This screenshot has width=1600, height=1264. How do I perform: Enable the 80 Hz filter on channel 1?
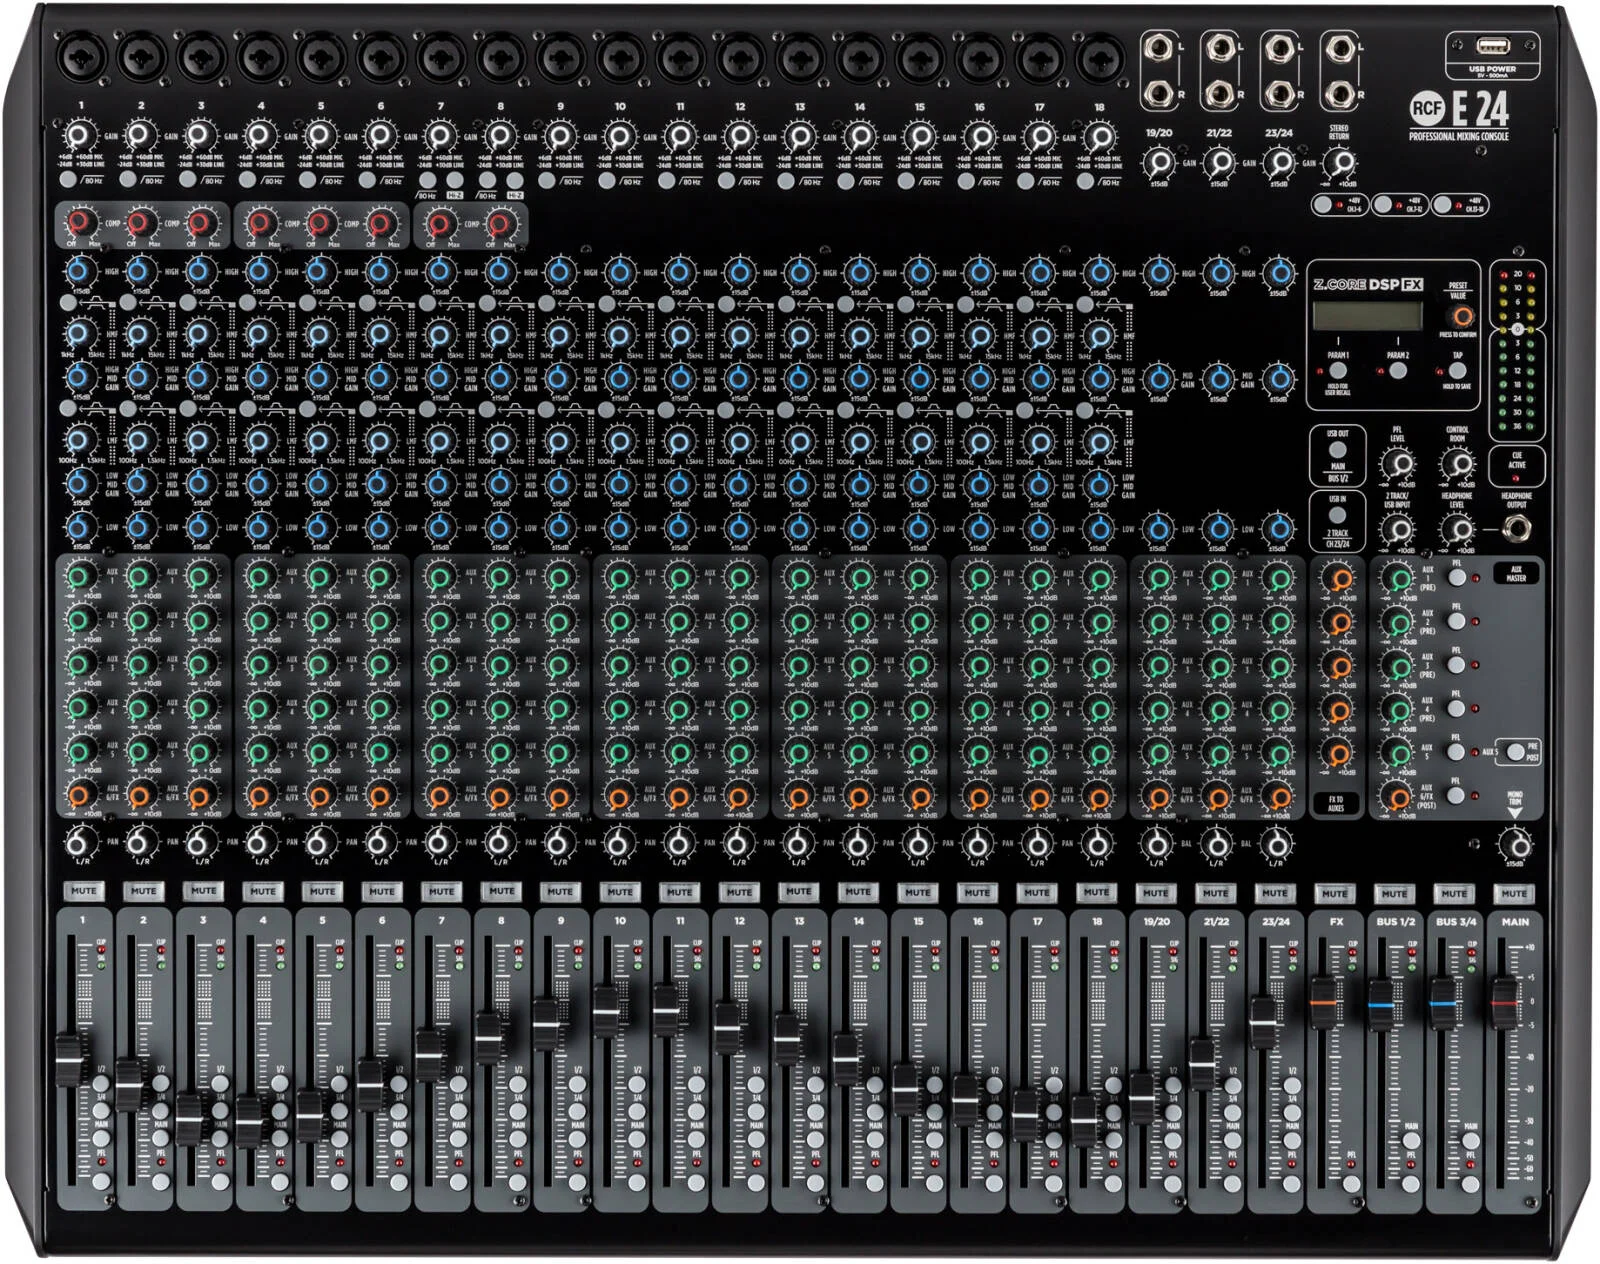click(68, 180)
